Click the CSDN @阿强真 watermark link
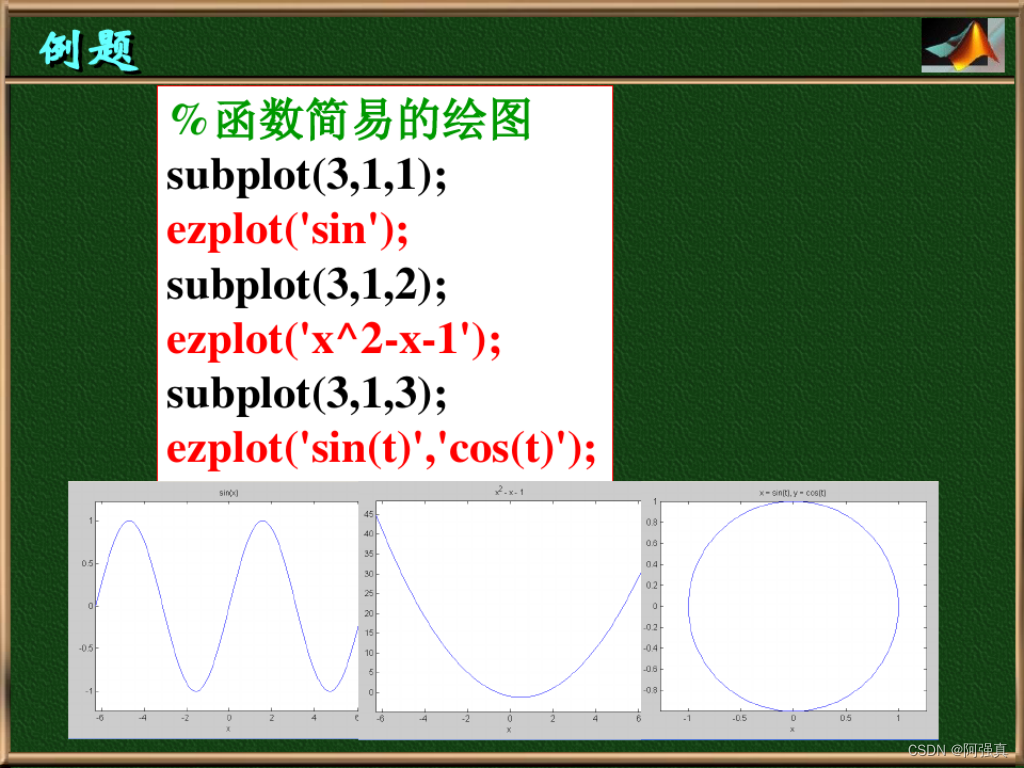1024x768 pixels. 957,750
